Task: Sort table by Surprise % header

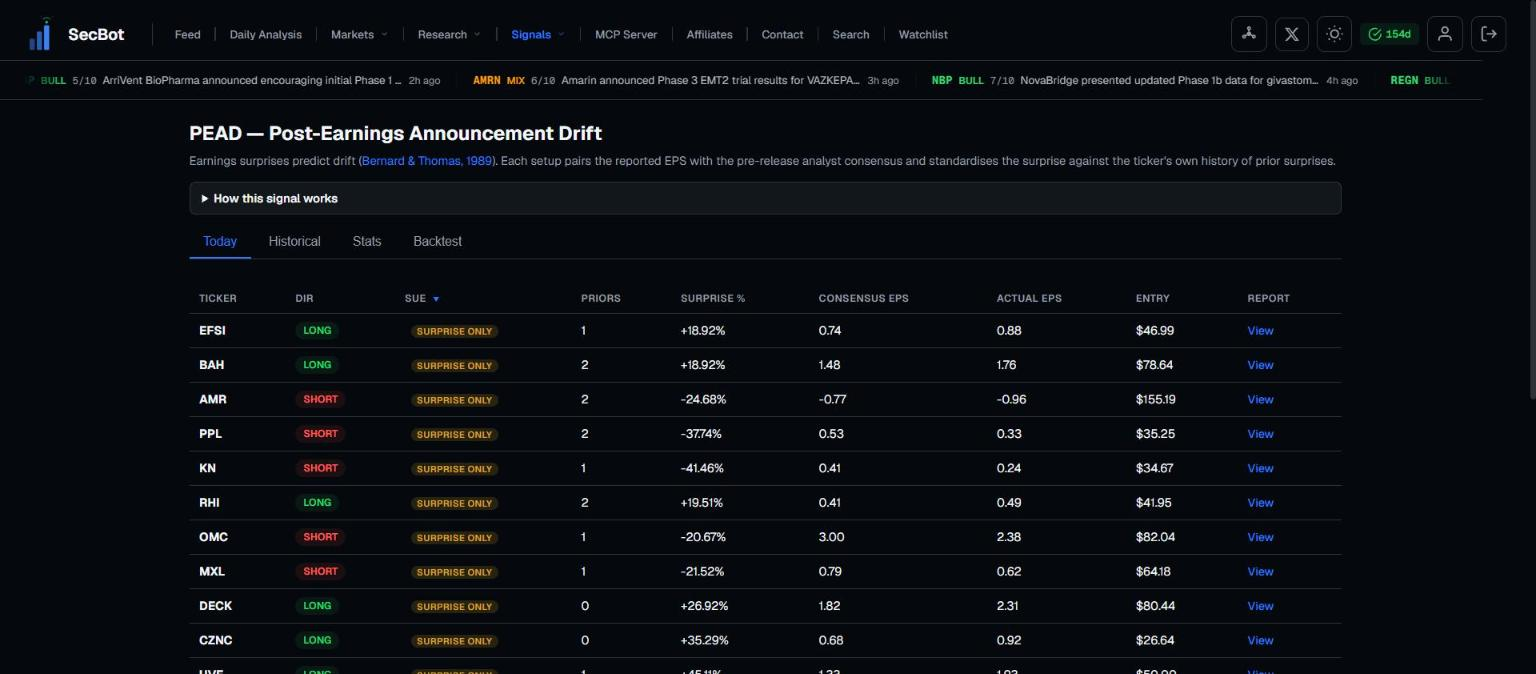Action: (713, 299)
